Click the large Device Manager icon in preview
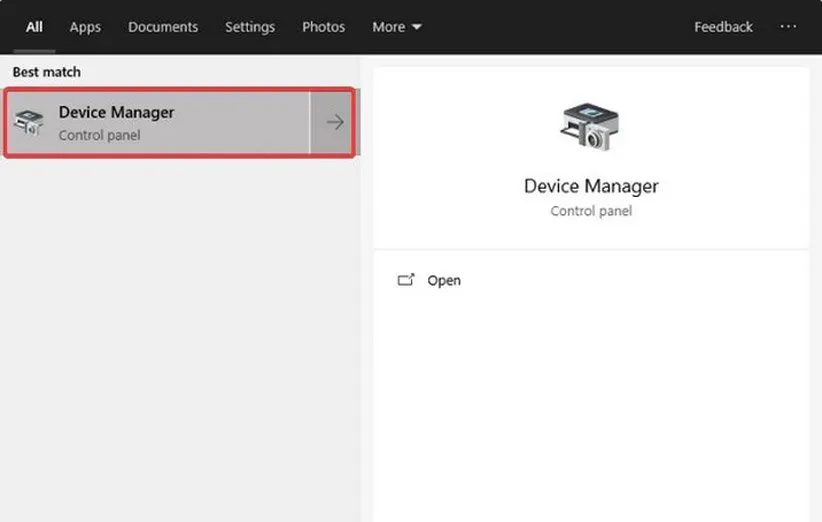822x522 pixels. 590,126
